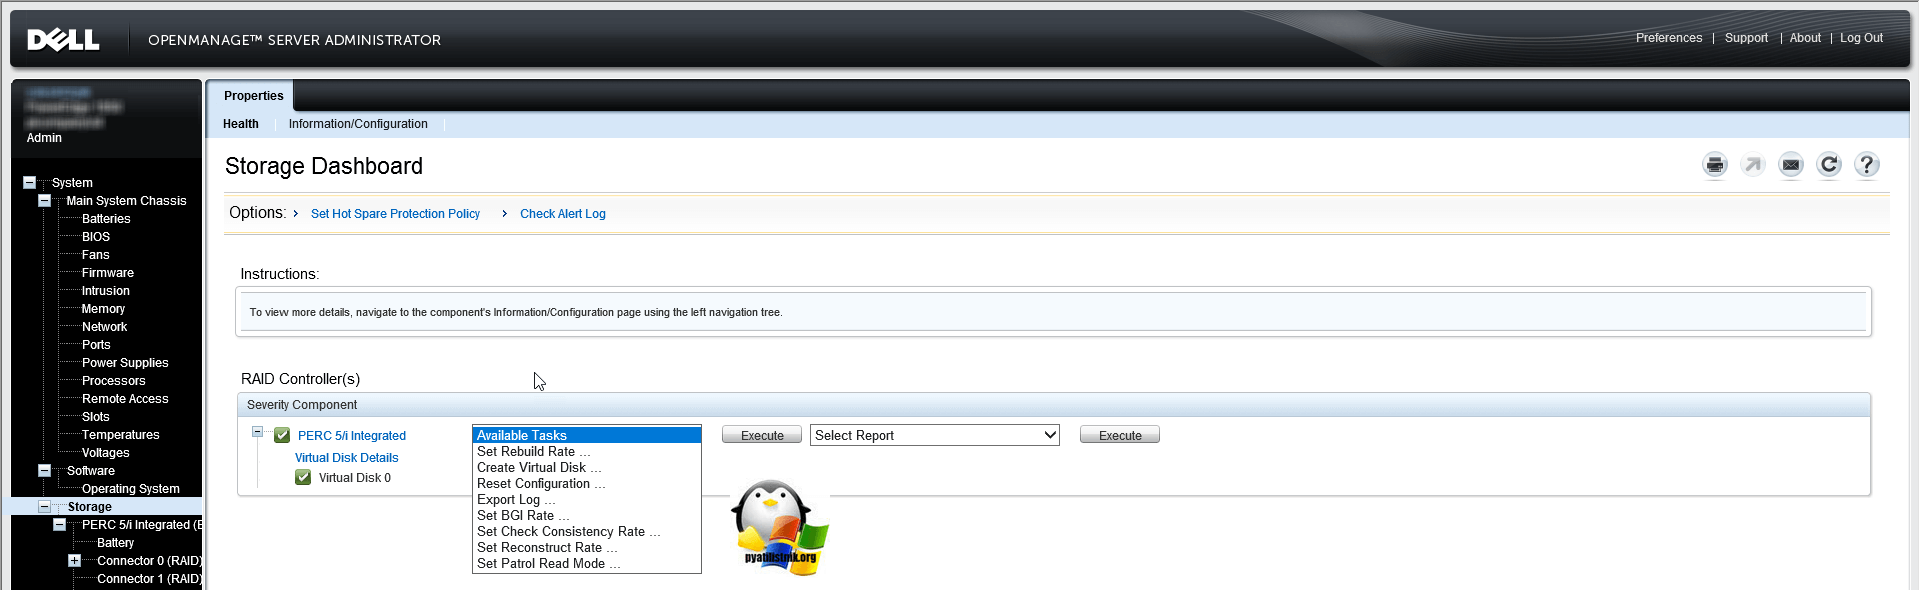Click the Dell logo
This screenshot has width=1920, height=590.
click(63, 40)
